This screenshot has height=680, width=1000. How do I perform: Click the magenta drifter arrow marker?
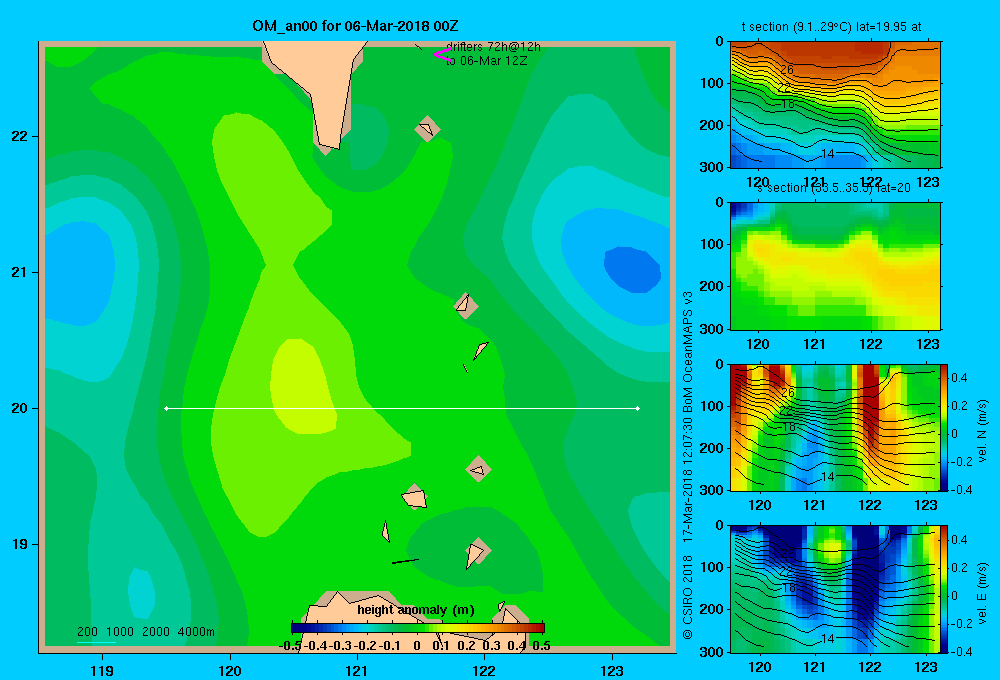coord(442,54)
